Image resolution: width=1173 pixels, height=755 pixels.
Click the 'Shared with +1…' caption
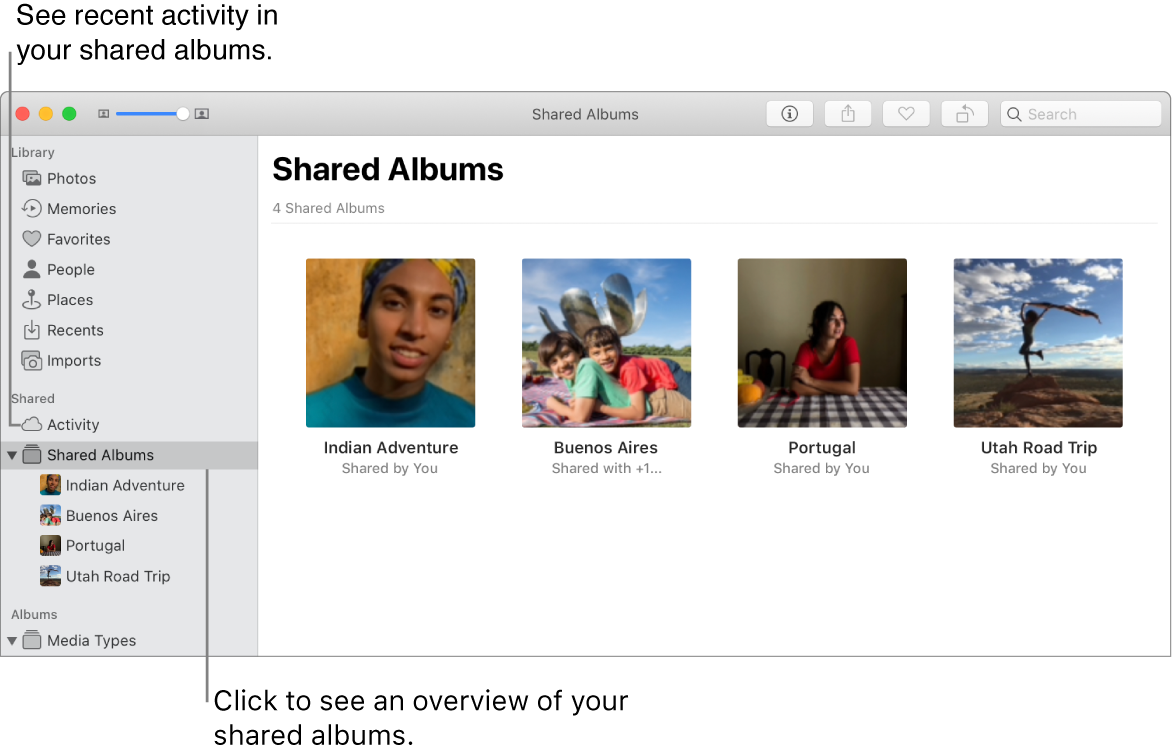pos(607,468)
